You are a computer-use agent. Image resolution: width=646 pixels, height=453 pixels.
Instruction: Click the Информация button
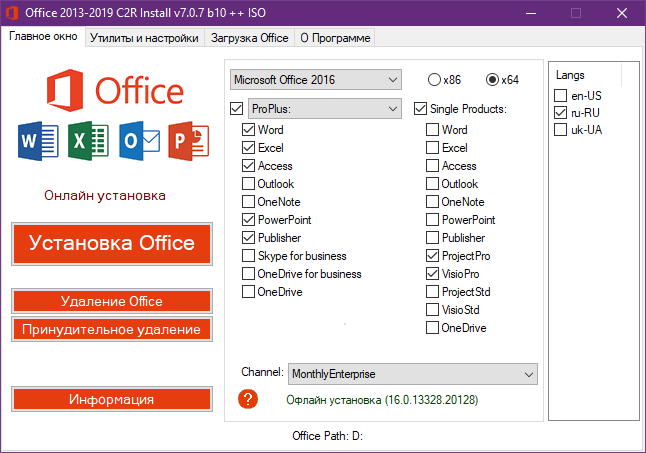(x=112, y=399)
